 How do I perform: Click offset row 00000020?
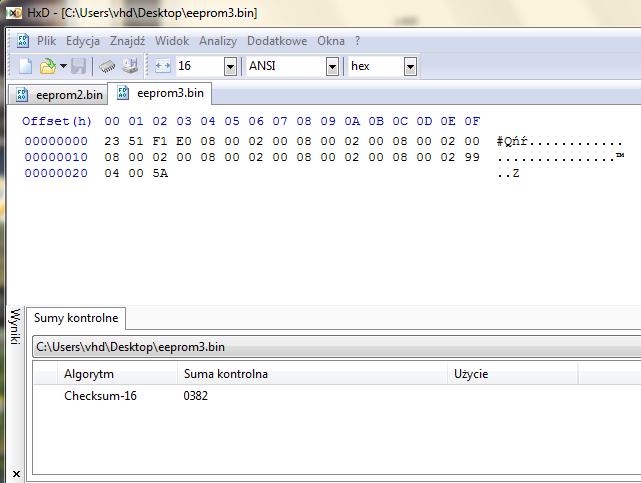click(56, 173)
